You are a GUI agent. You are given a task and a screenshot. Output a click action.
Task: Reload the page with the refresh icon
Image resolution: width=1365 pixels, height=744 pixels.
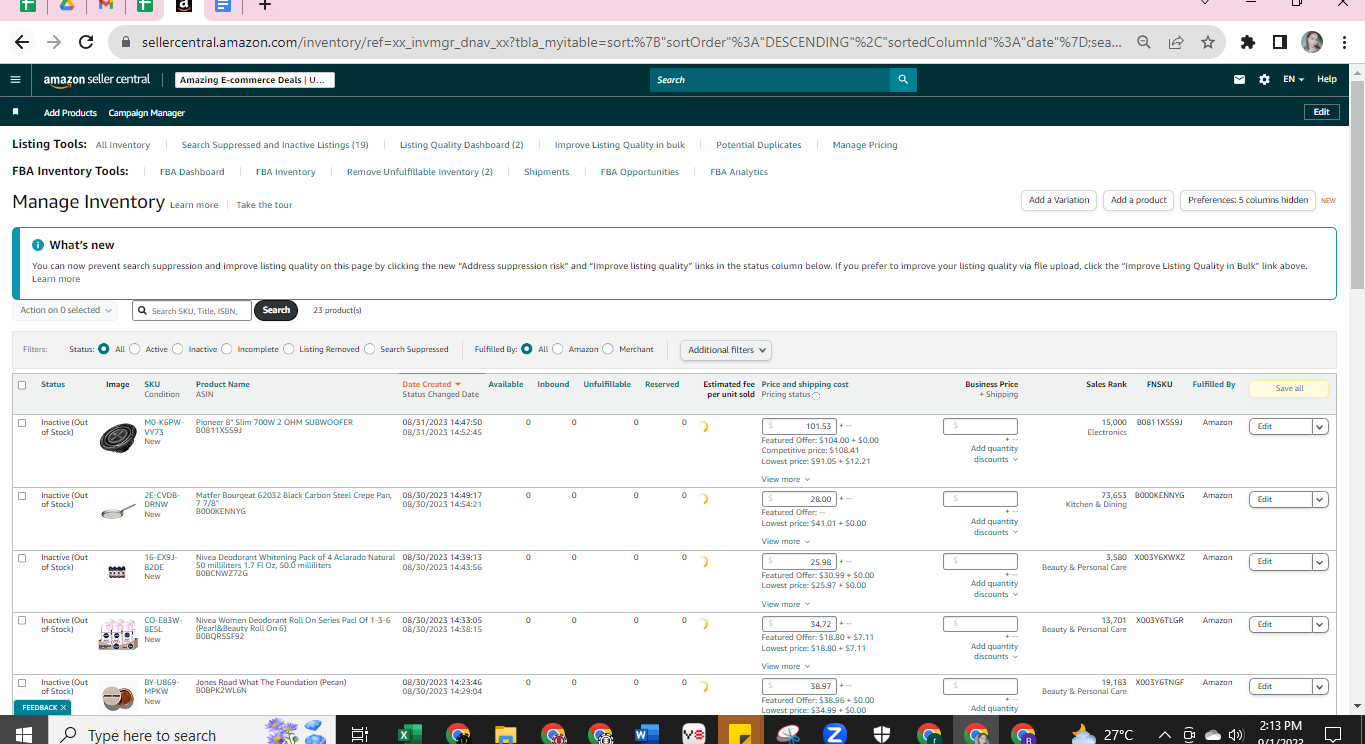(x=86, y=42)
